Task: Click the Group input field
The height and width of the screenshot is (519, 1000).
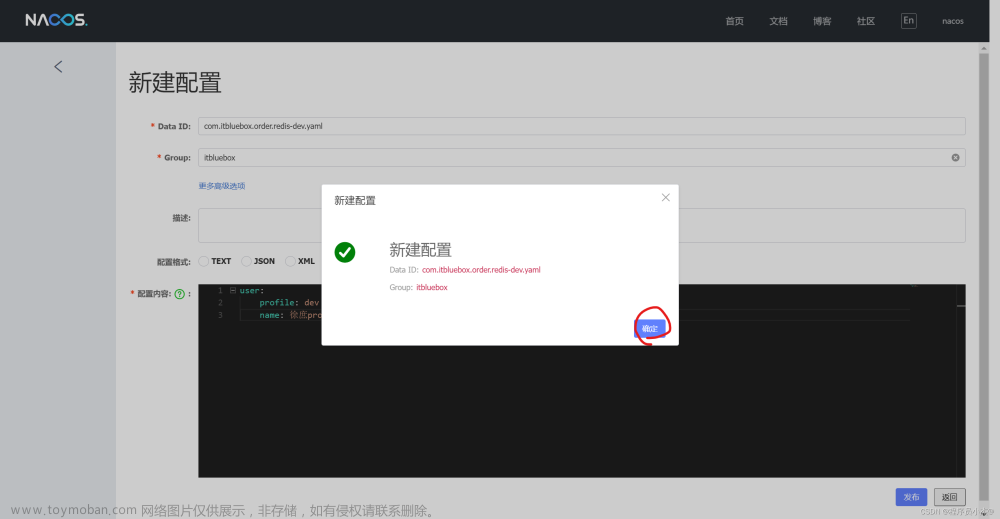Action: pyautogui.click(x=582, y=157)
